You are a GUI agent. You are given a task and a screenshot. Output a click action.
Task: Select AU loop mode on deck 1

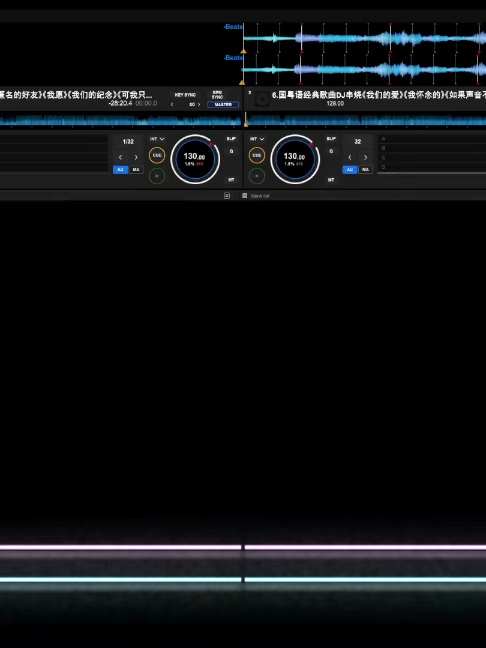point(120,169)
